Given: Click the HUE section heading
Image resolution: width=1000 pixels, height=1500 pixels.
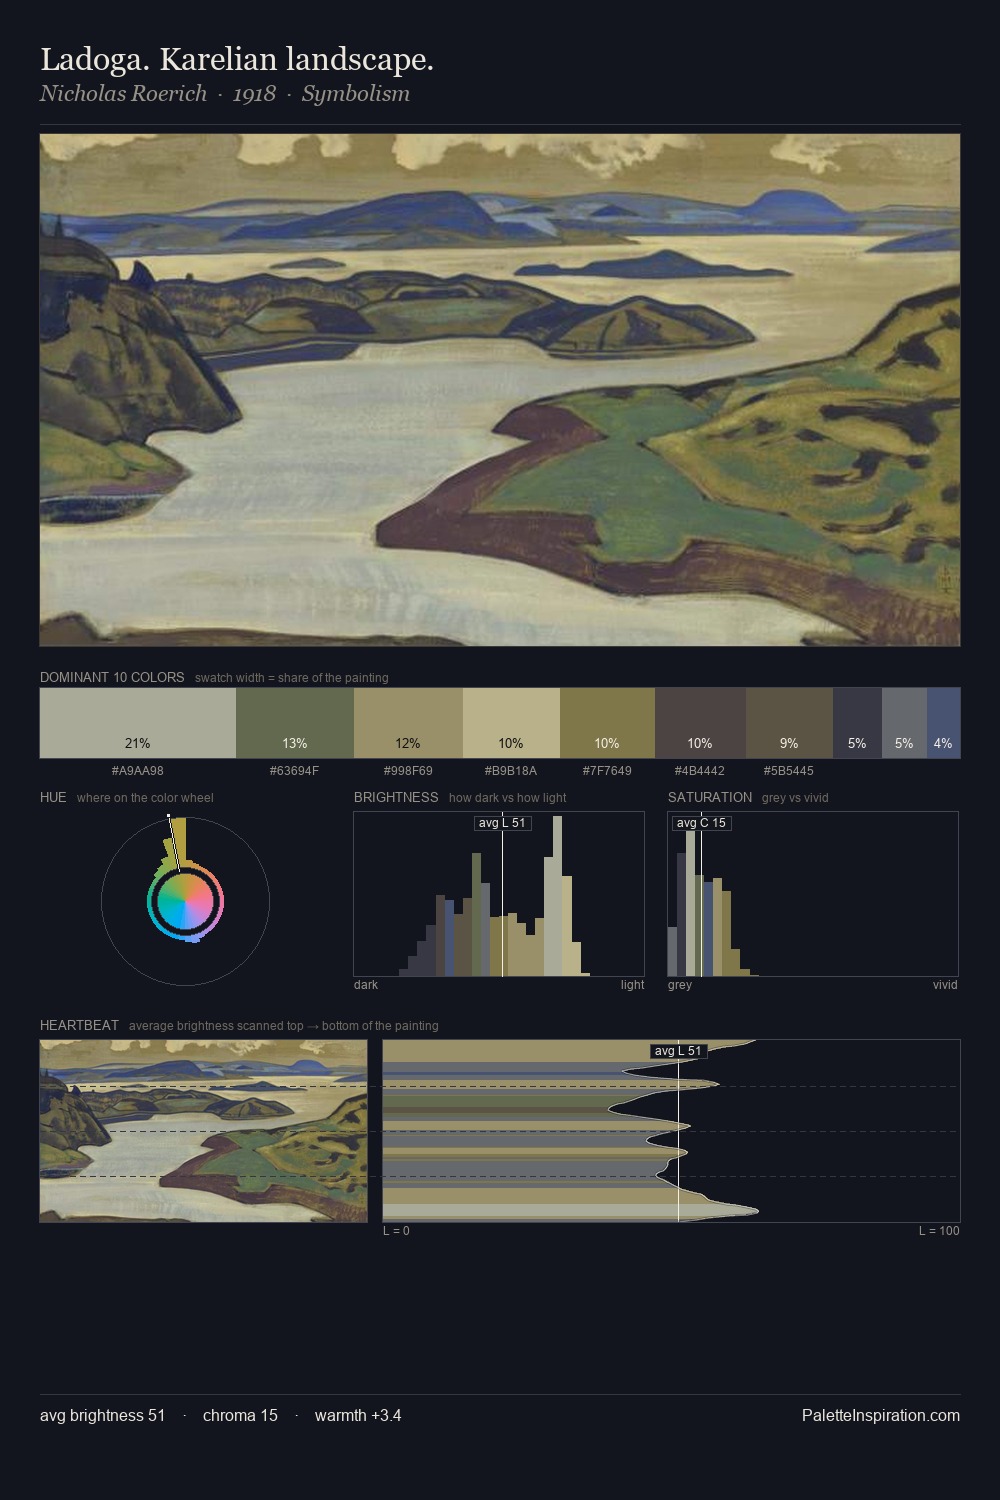Looking at the screenshot, I should point(53,797).
